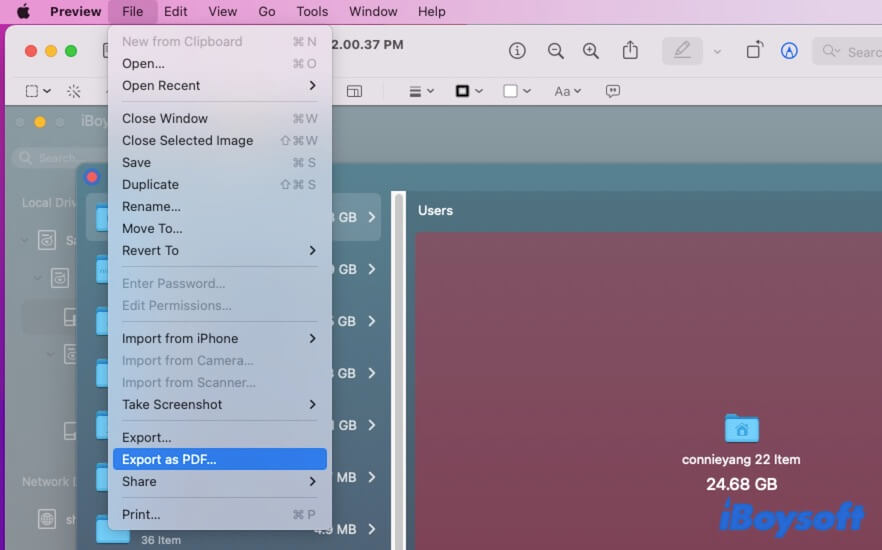Open the Tools menu
This screenshot has height=550, width=882.
[312, 11]
